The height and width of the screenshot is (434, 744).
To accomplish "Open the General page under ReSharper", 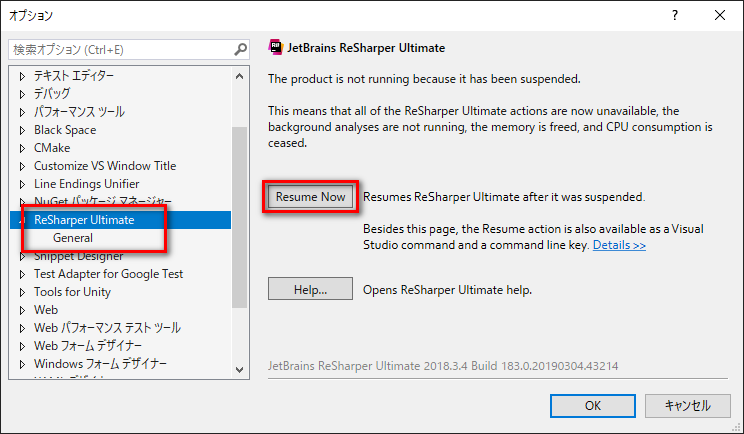I will click(73, 238).
